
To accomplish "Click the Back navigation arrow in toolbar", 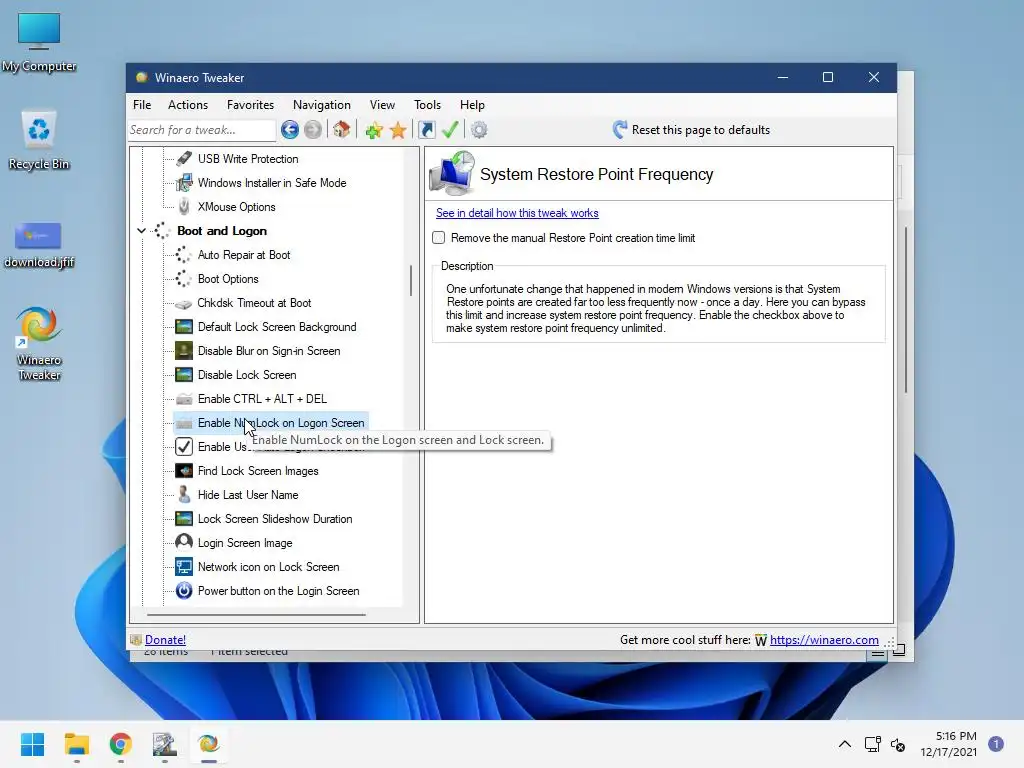I will tap(290, 130).
